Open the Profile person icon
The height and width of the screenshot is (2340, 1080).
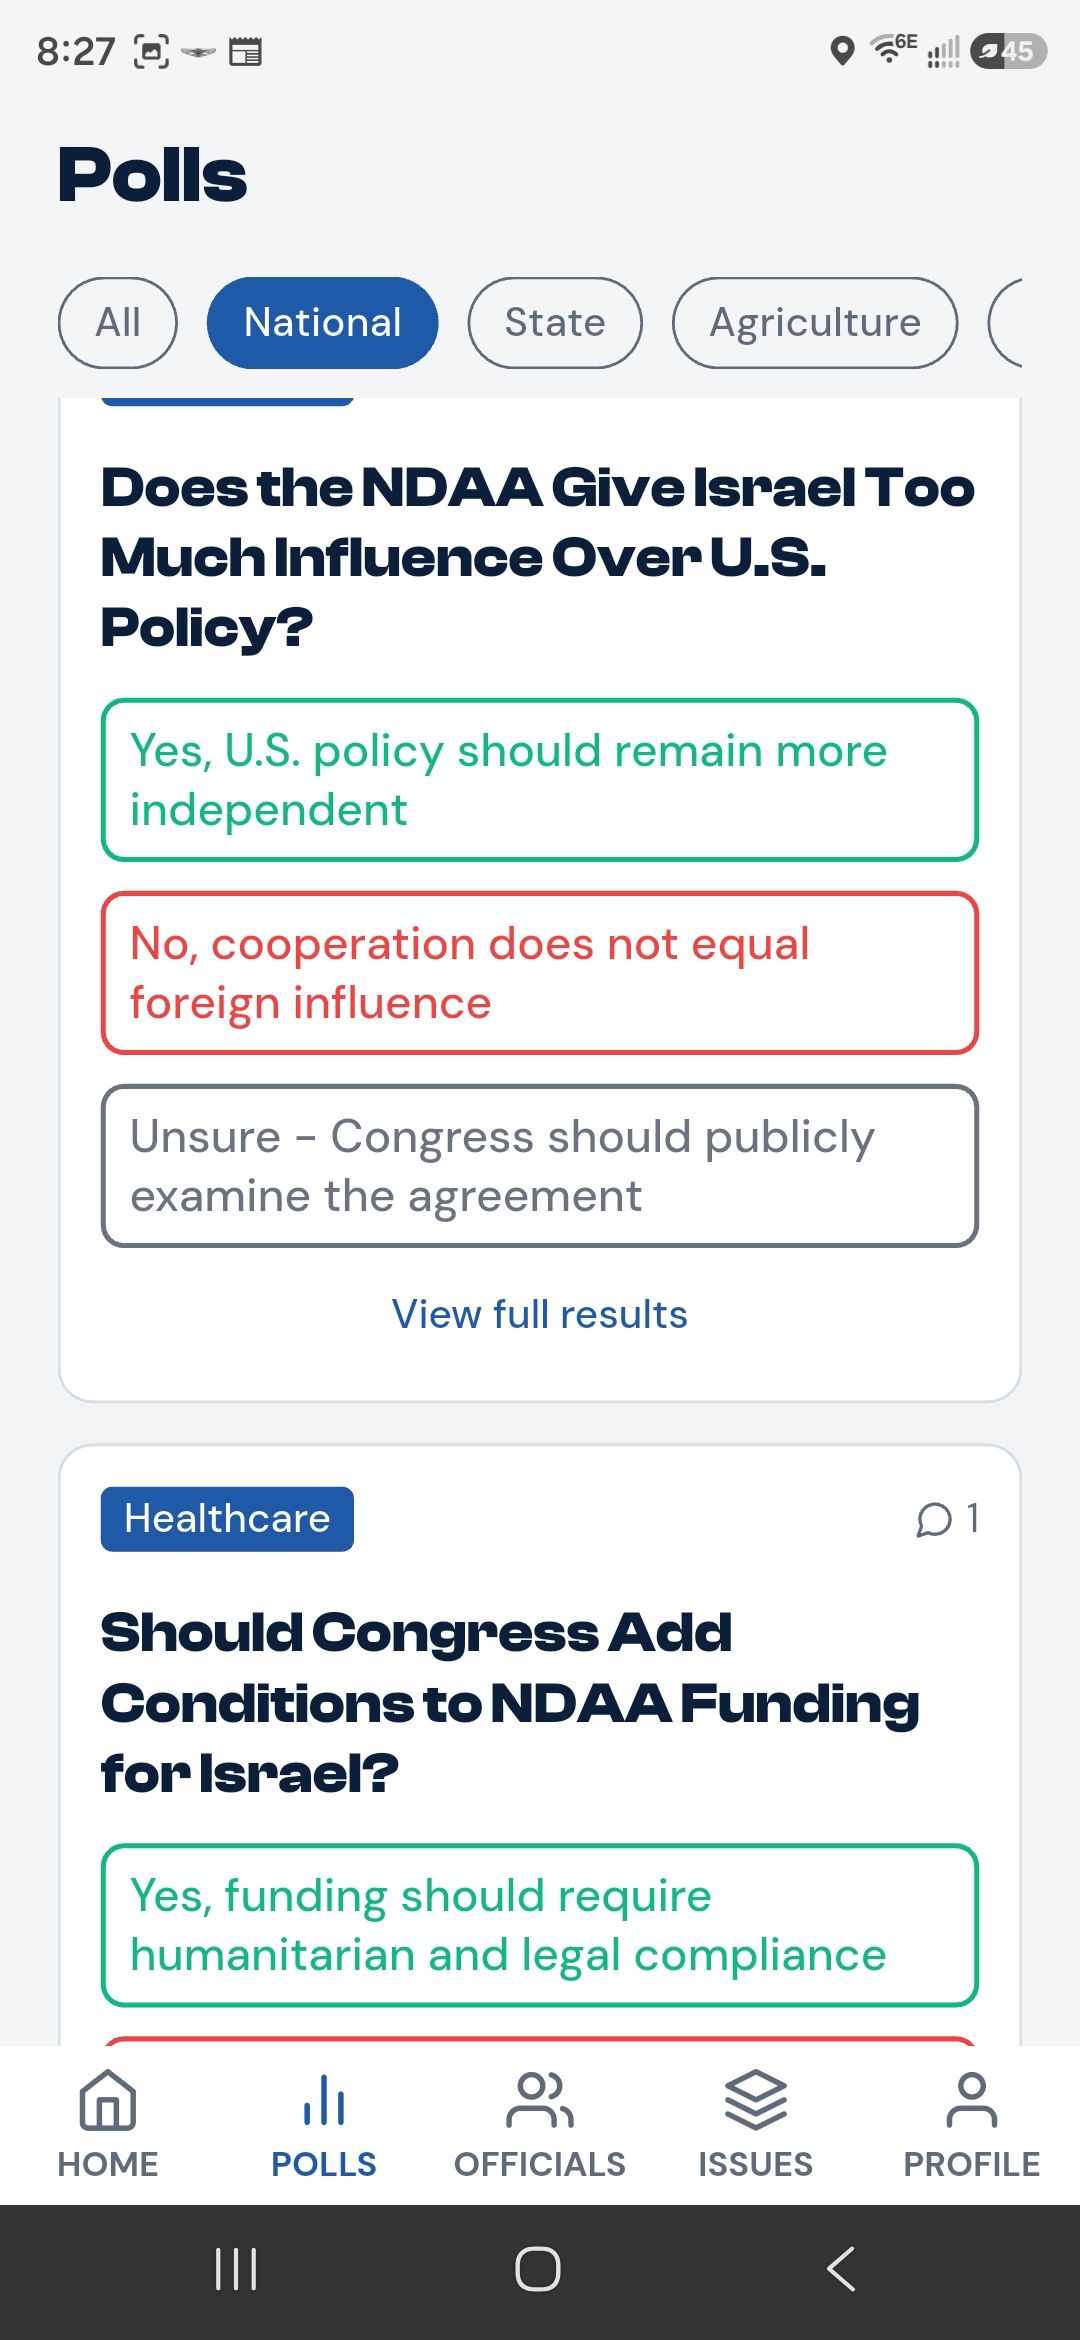tap(971, 2100)
